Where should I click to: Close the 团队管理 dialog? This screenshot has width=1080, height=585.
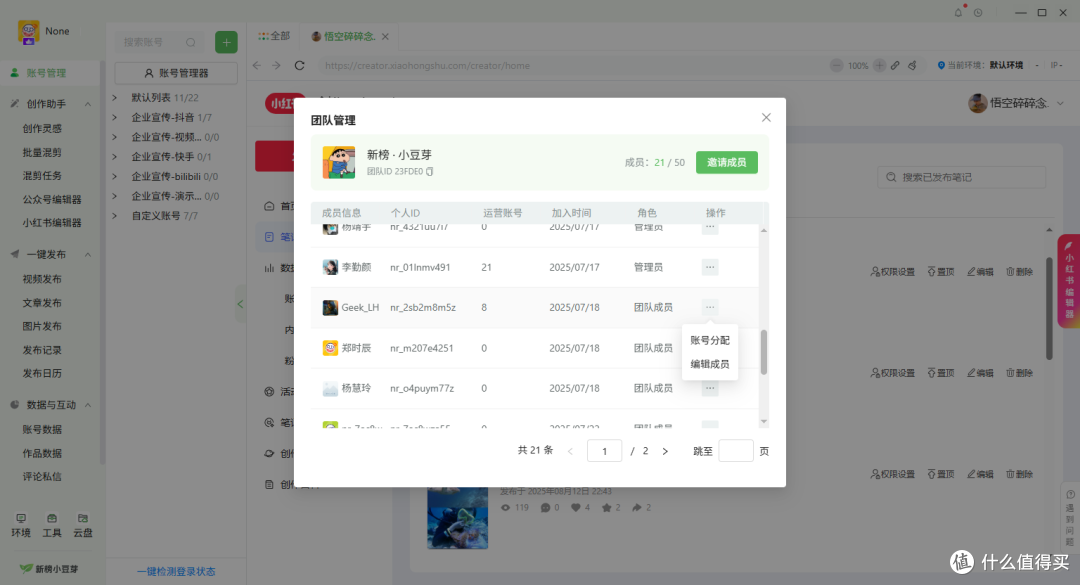[x=766, y=118]
